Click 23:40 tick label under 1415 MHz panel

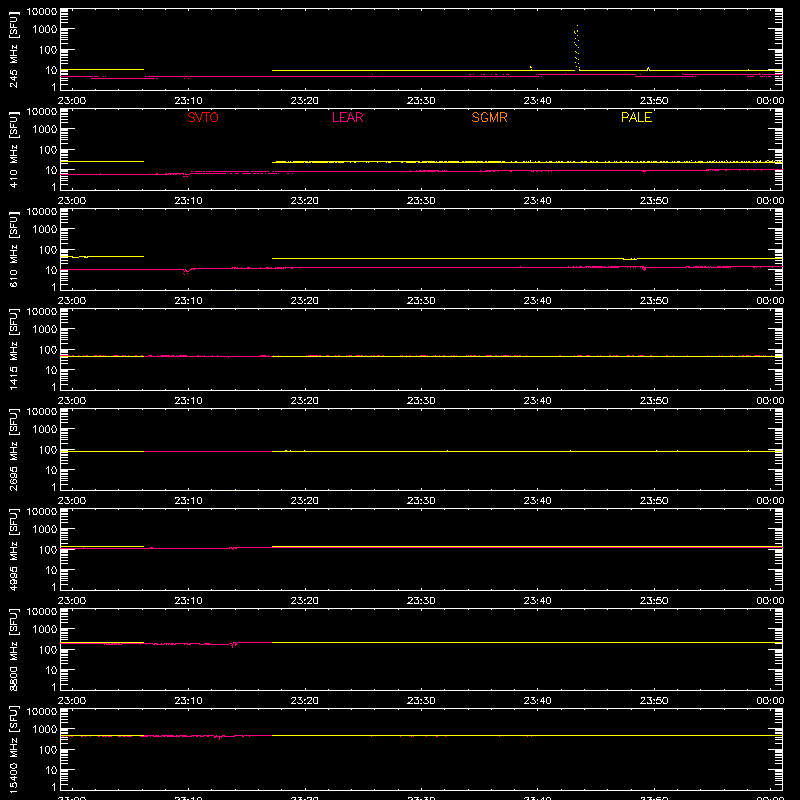click(x=537, y=401)
